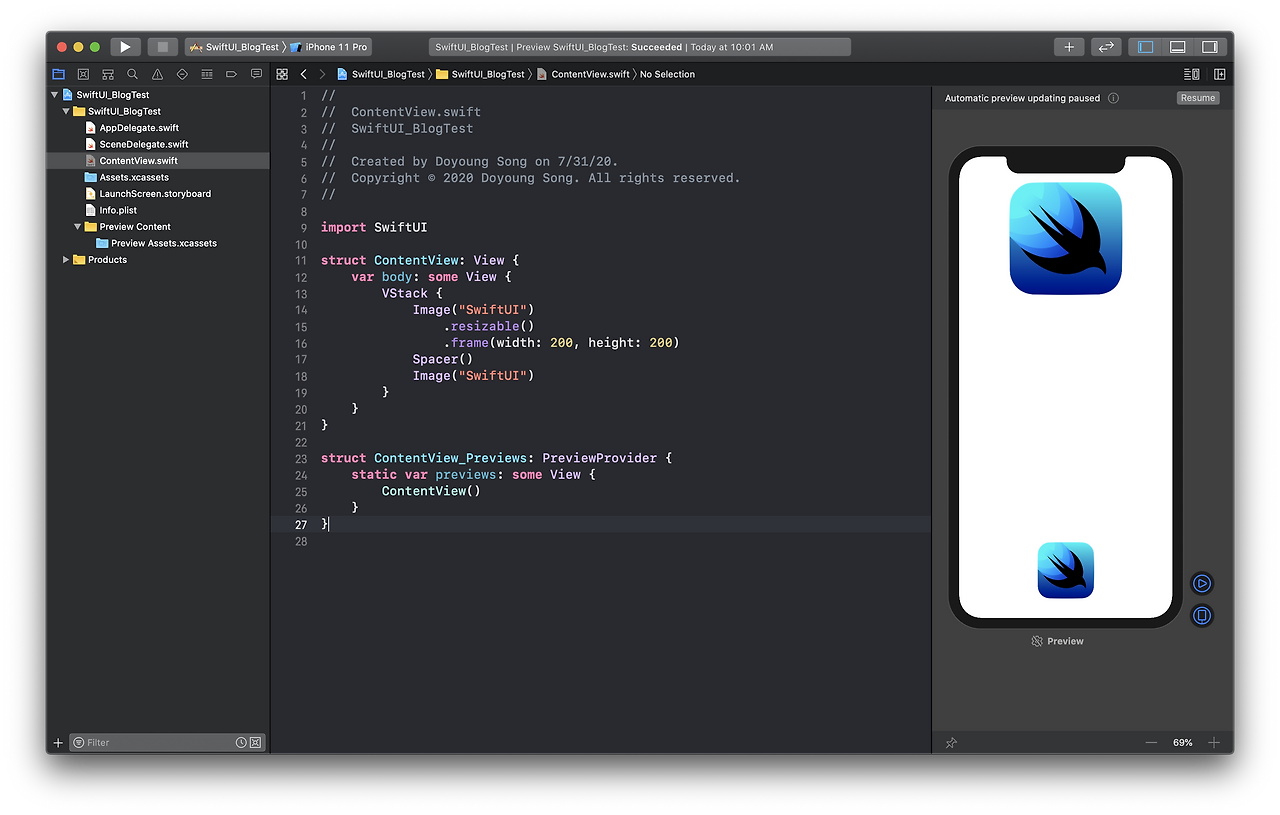
Task: Click SwiftUI_BlogTest folder in jump bar
Action: (481, 74)
